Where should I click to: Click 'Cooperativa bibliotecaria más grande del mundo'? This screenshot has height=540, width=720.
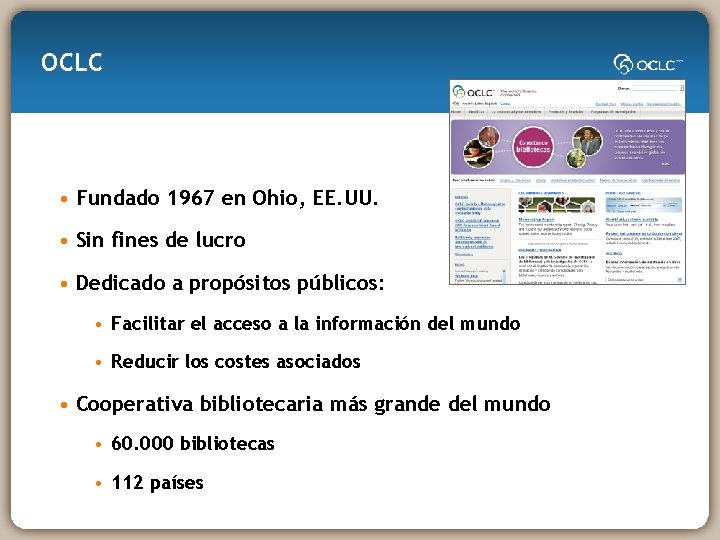coord(313,404)
